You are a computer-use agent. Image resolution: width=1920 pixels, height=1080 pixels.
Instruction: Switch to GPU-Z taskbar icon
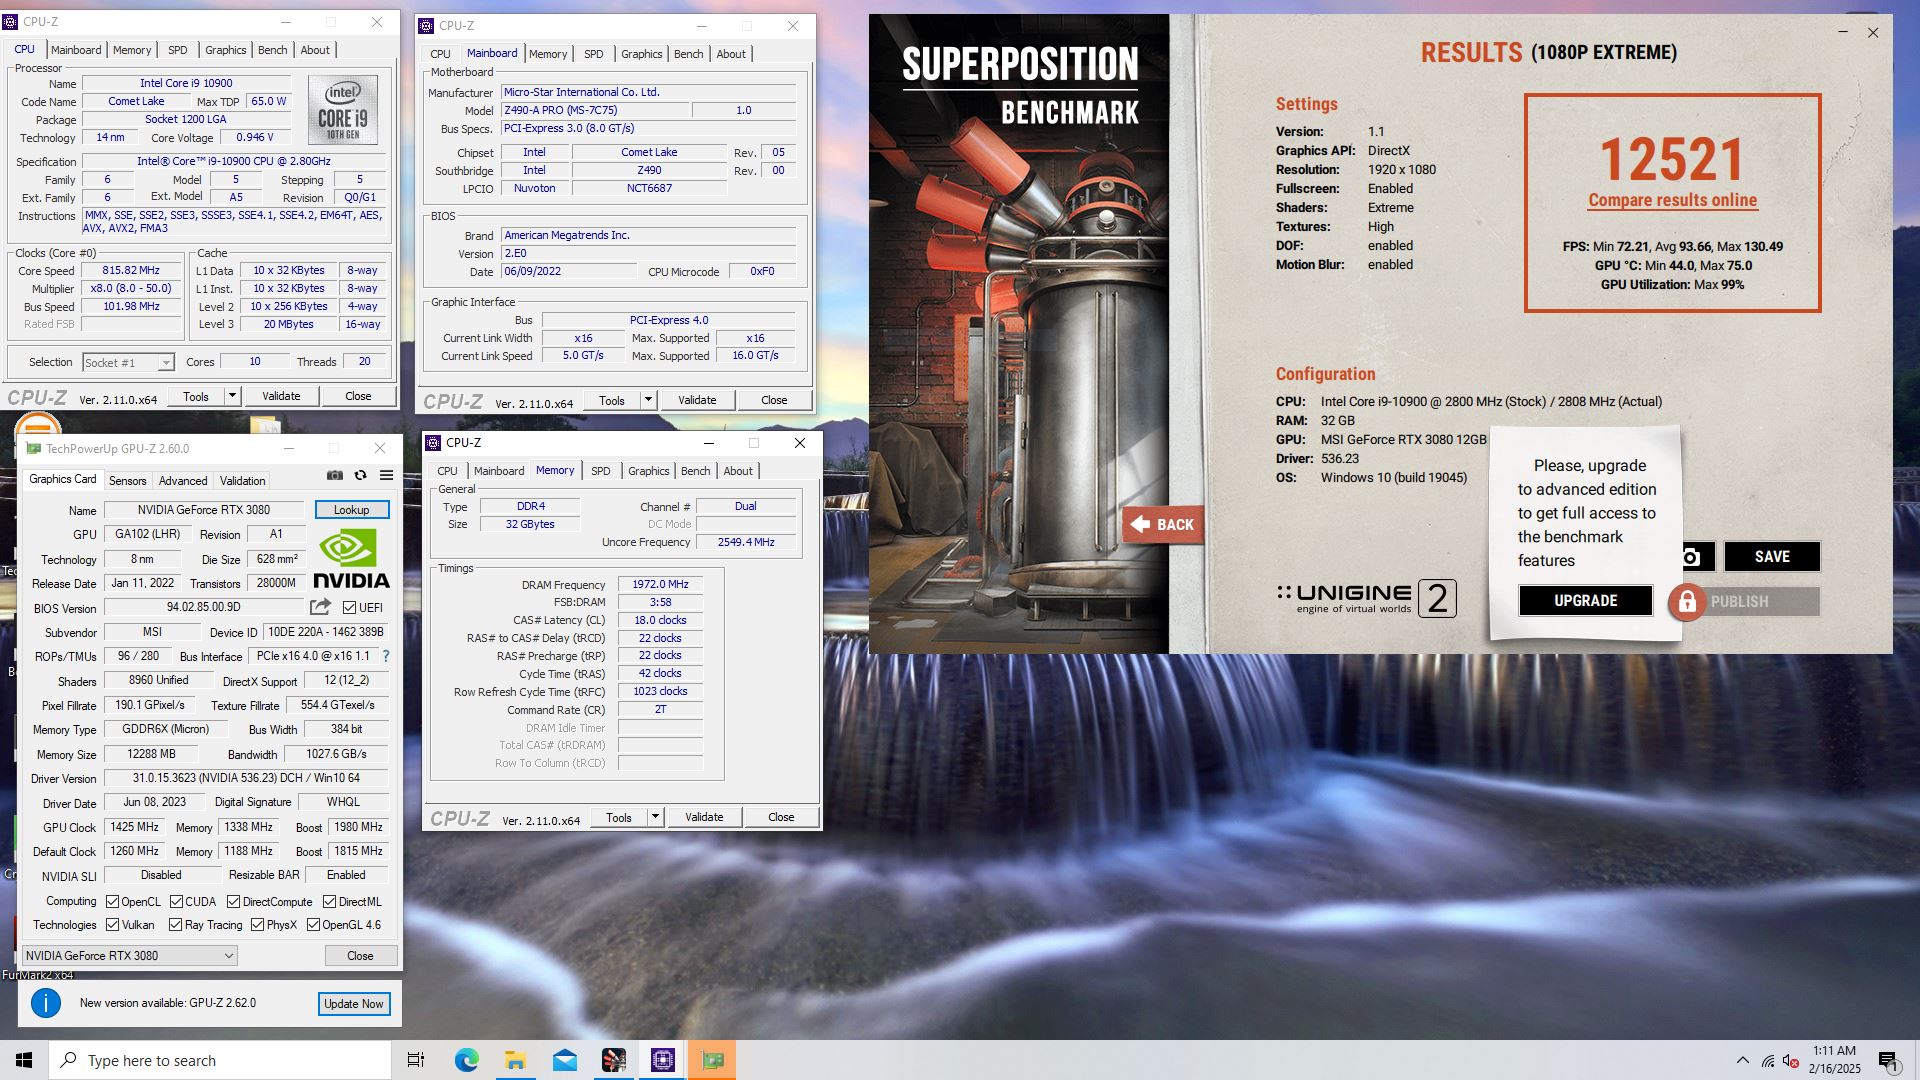[712, 1060]
